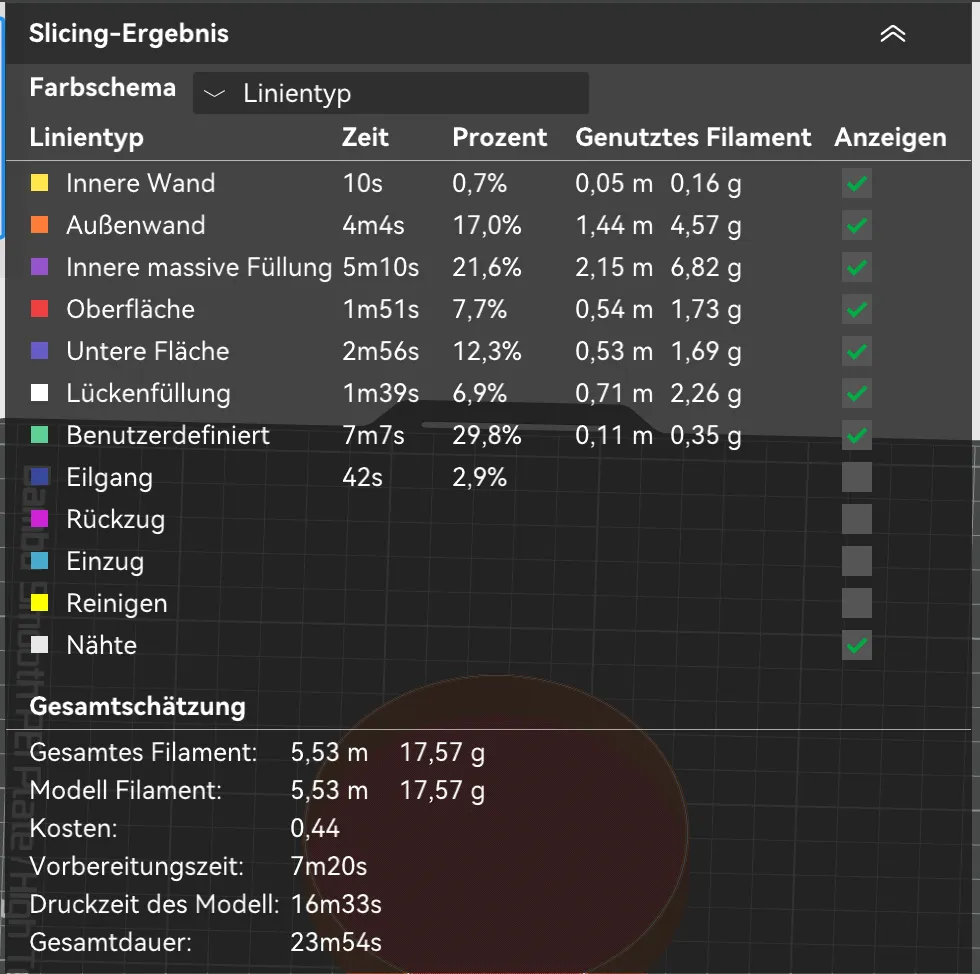Viewport: 980px width, 974px height.
Task: Enable Rückzug display checkbox
Action: point(856,519)
